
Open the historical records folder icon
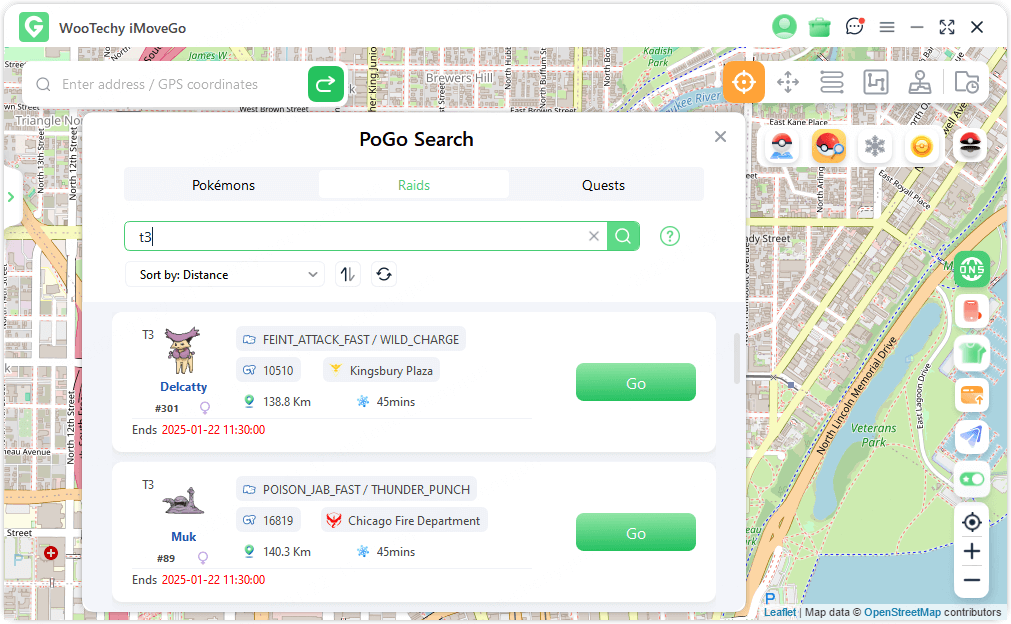click(x=966, y=82)
